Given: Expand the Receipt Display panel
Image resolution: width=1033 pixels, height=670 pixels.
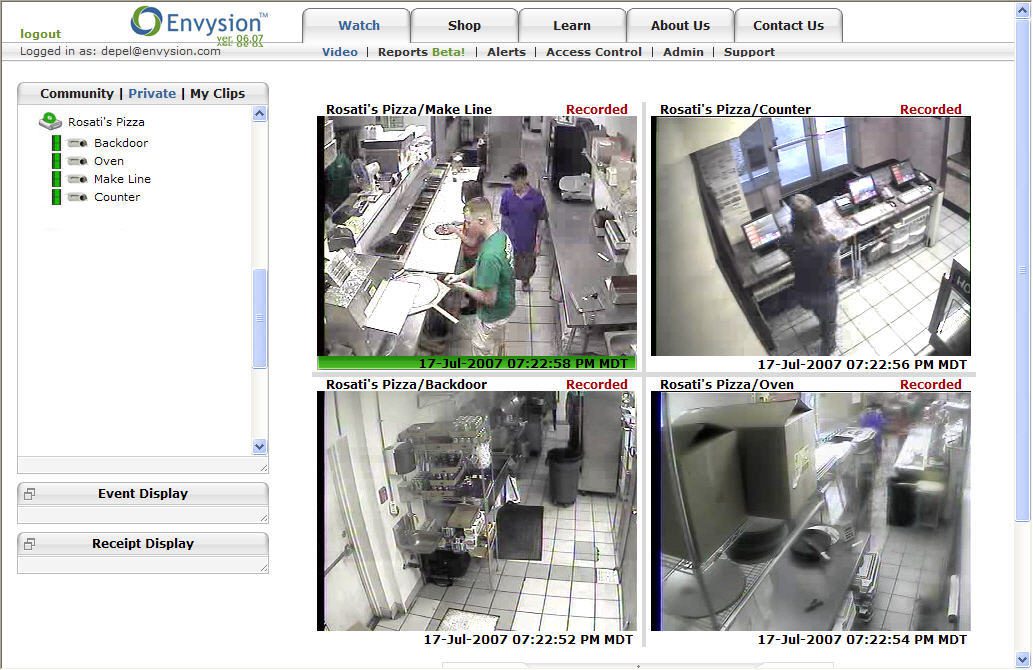Looking at the screenshot, I should point(29,544).
